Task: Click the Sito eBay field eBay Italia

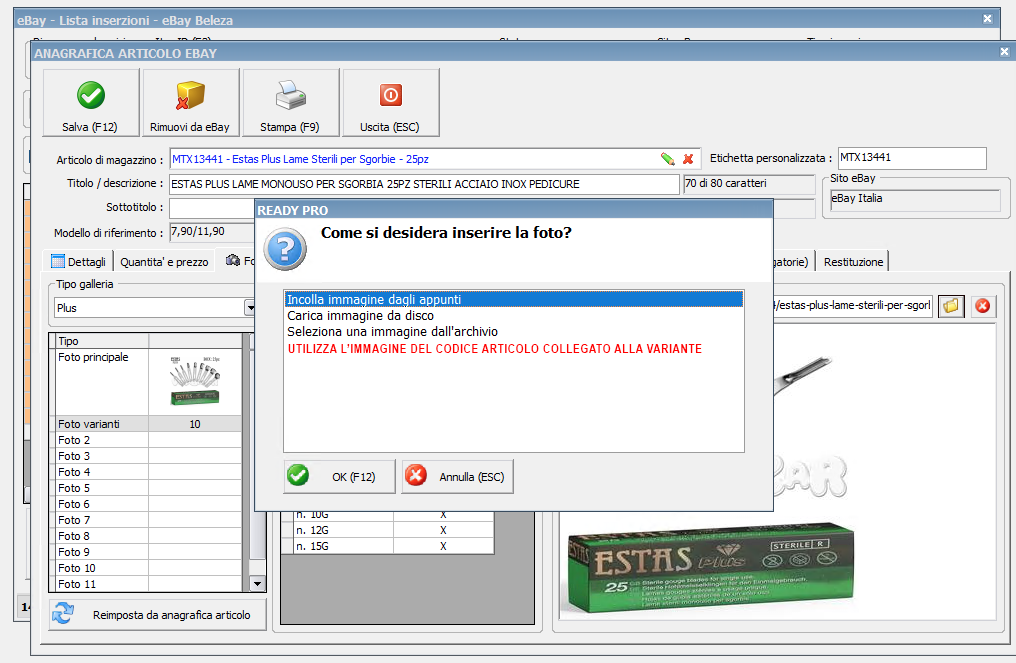Action: pos(915,199)
